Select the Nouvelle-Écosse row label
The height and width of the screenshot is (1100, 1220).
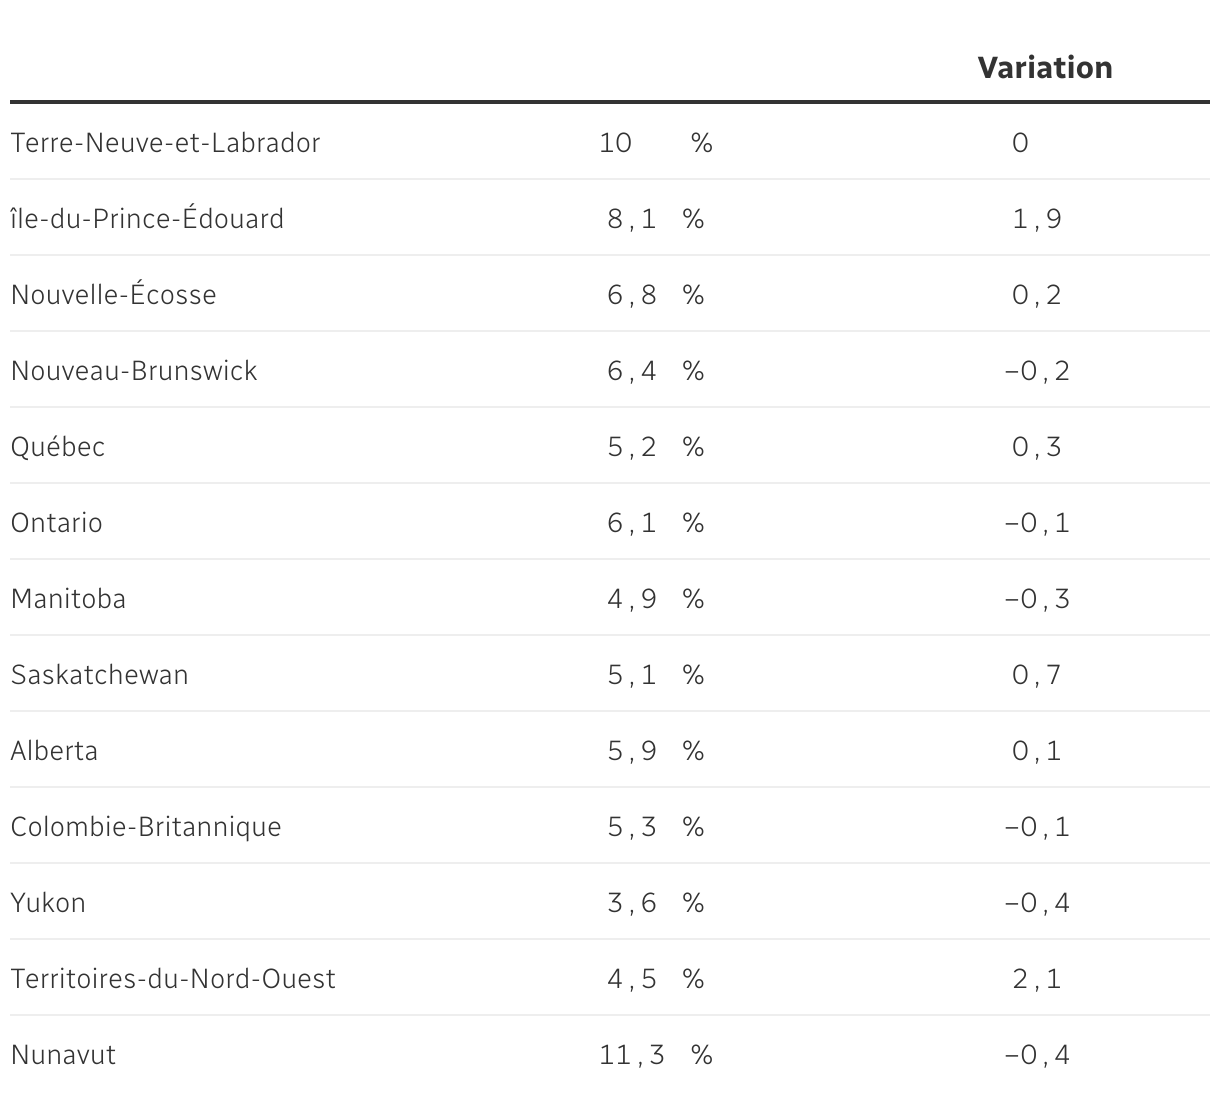(x=113, y=295)
